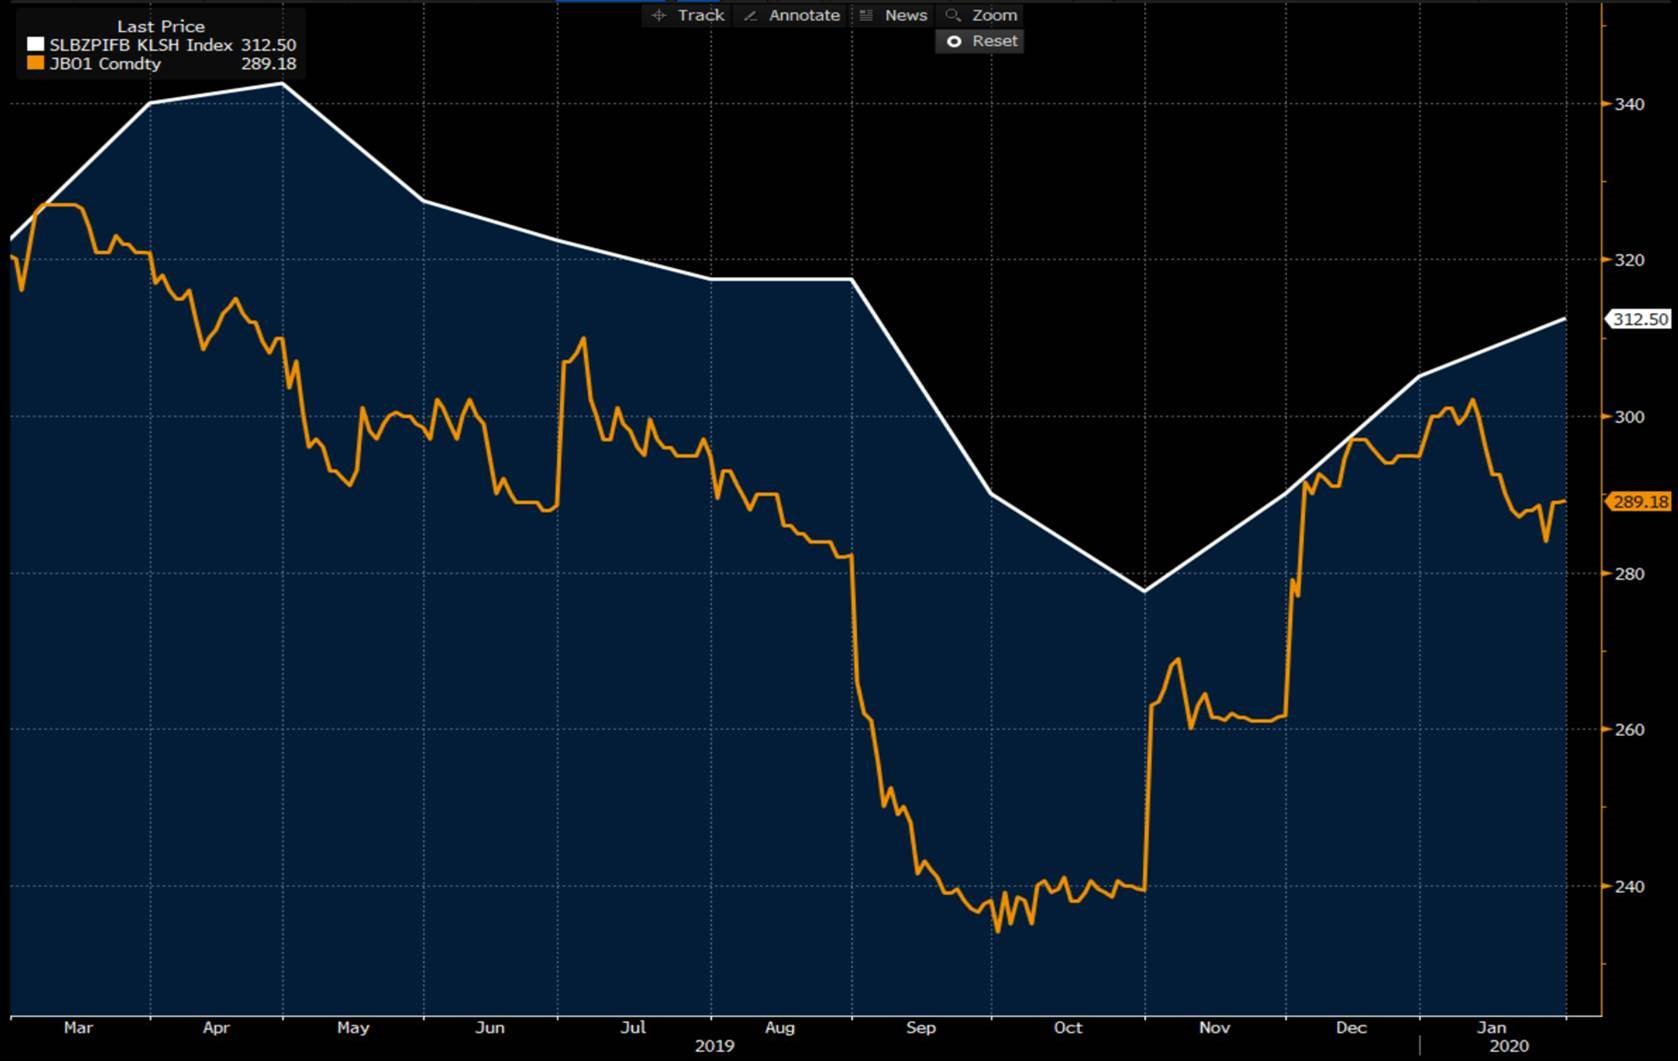
Task: Click the Mar month label on time axis
Action: pos(78,1027)
